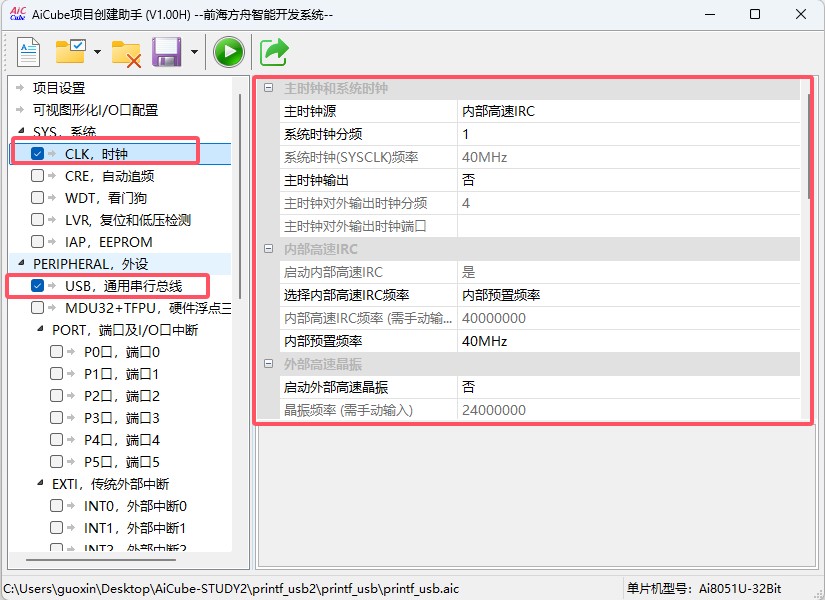Screen dimensions: 825x600
Task: Click the 主时钟输出 value 否
Action: pos(629,180)
